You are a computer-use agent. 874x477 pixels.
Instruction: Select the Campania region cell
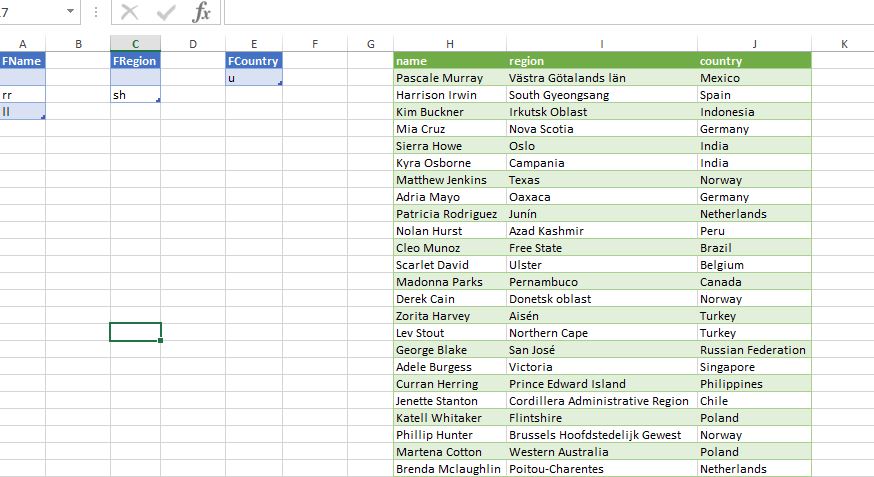(601, 163)
